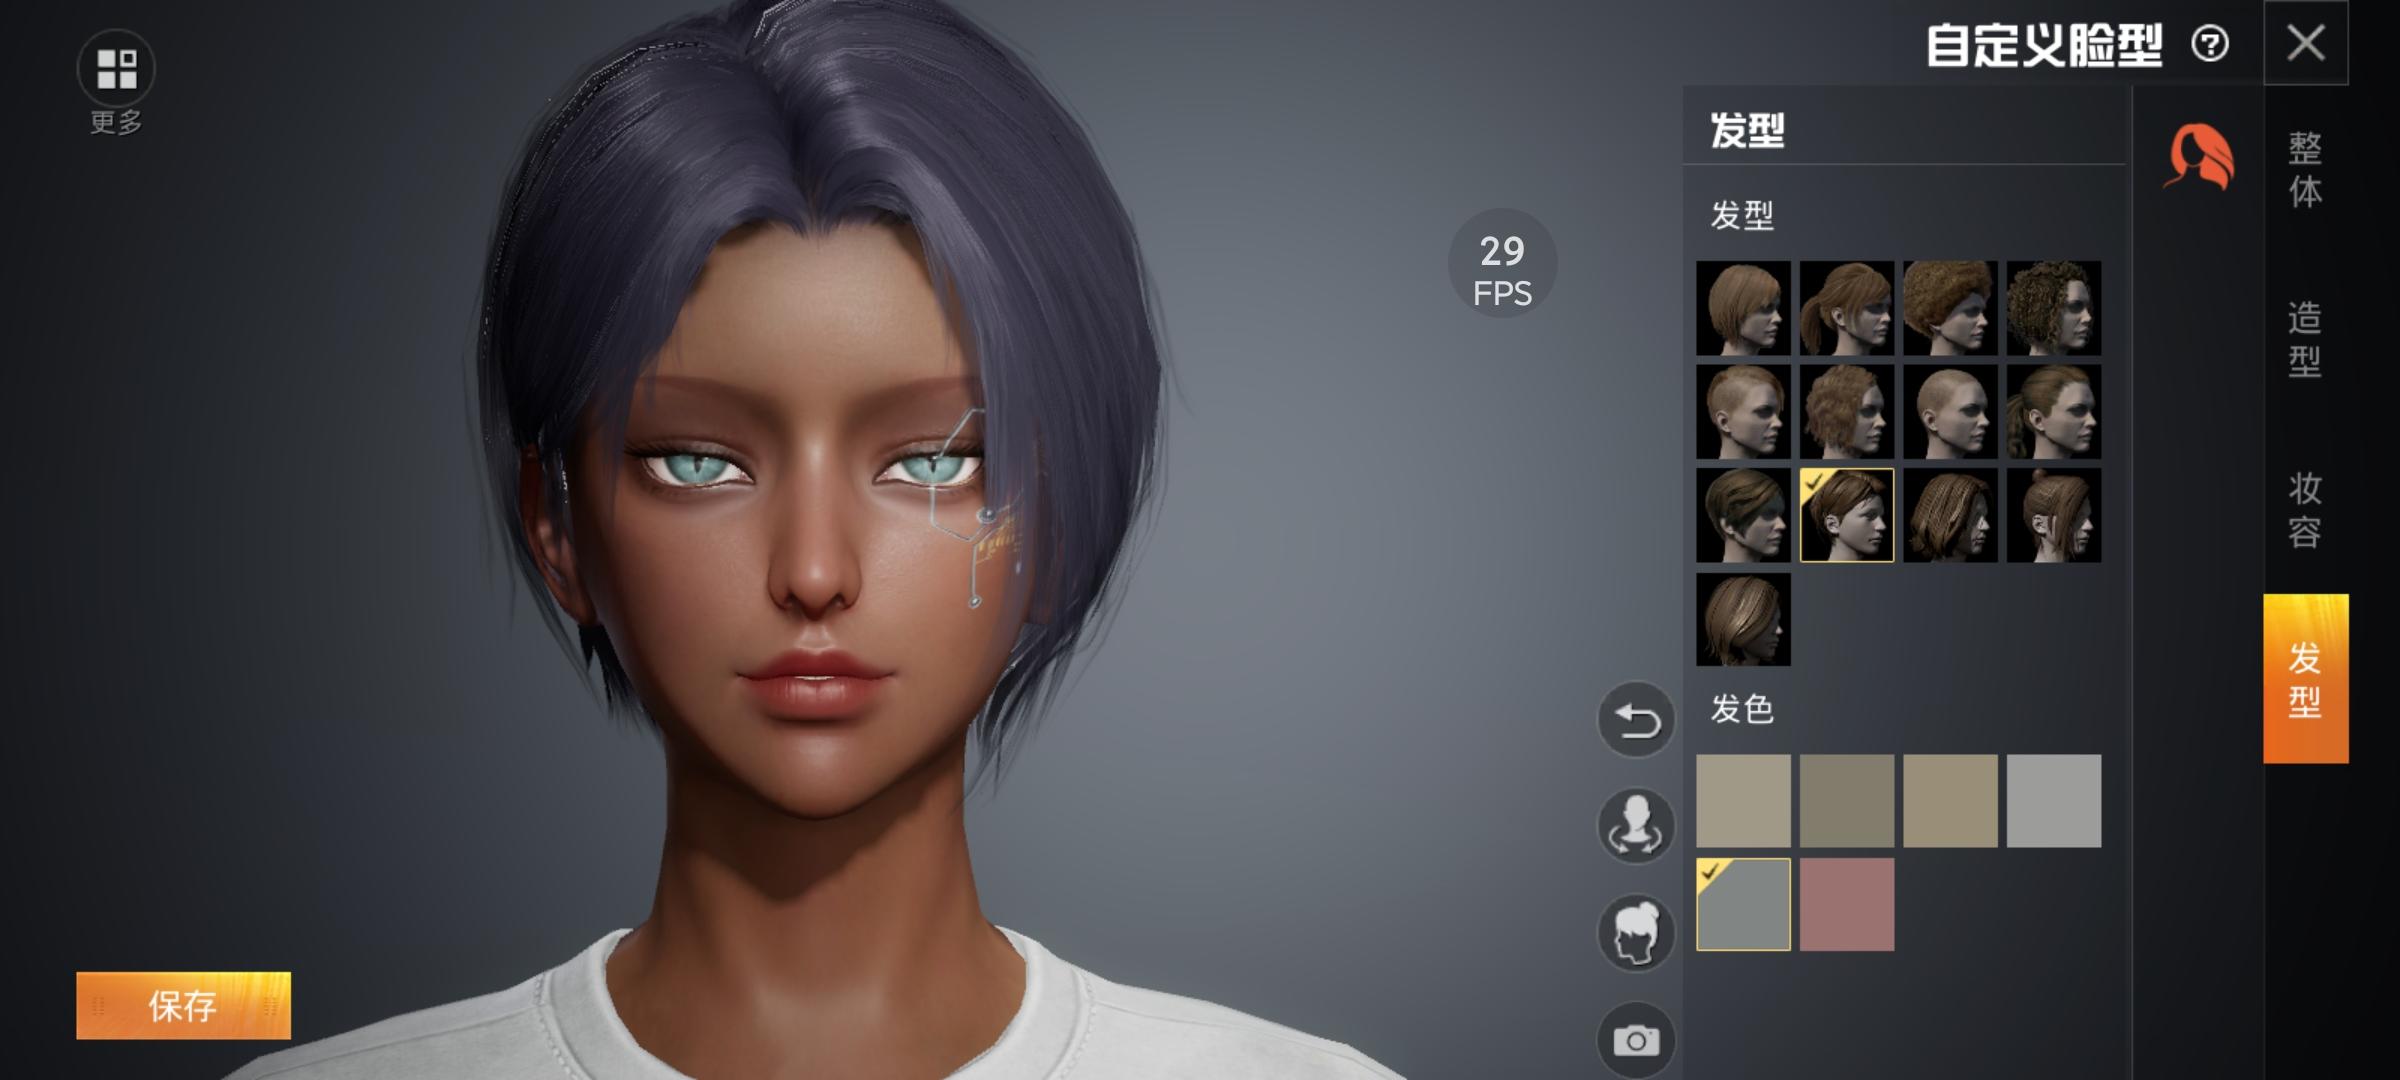Choose the light gray hair color swatch
This screenshot has height=1080, width=2400.
point(2053,801)
